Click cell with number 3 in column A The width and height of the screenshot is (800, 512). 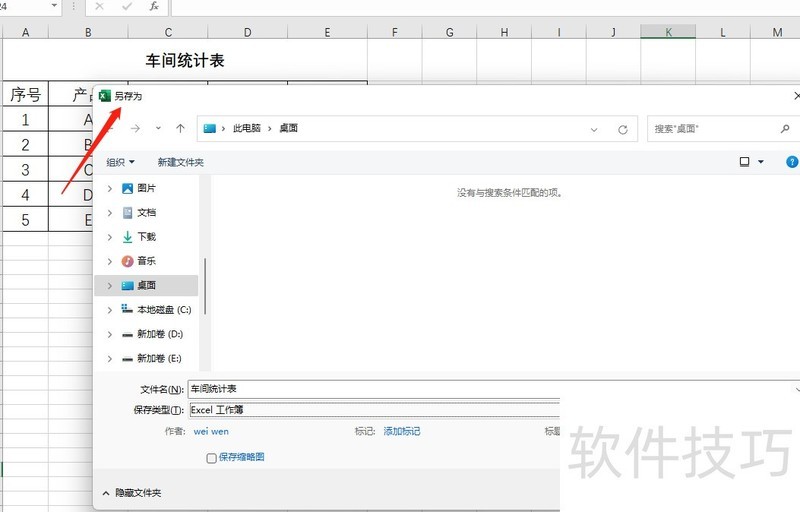[26, 169]
